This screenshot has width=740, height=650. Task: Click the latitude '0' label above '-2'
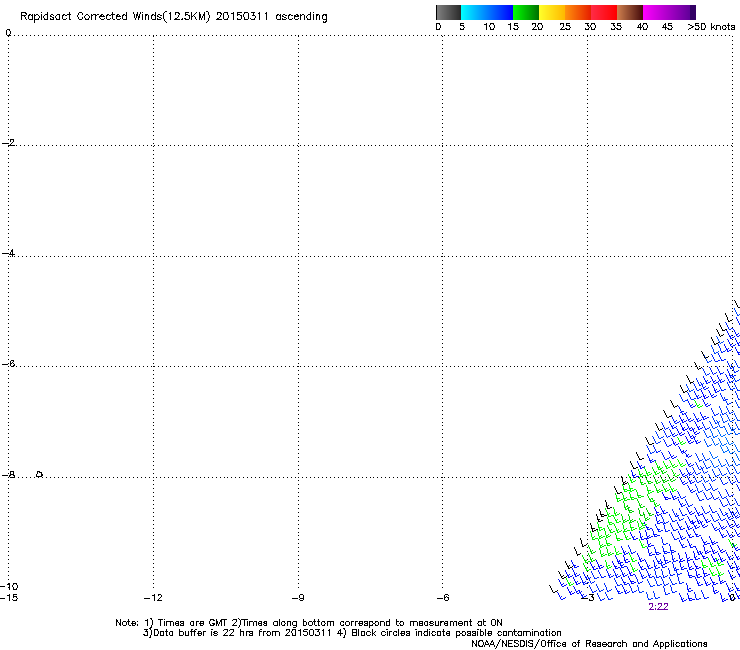click(8, 33)
